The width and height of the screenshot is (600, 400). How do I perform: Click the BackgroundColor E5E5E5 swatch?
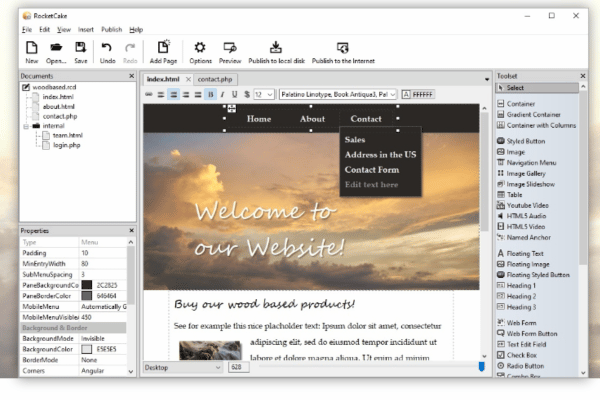pyautogui.click(x=87, y=349)
